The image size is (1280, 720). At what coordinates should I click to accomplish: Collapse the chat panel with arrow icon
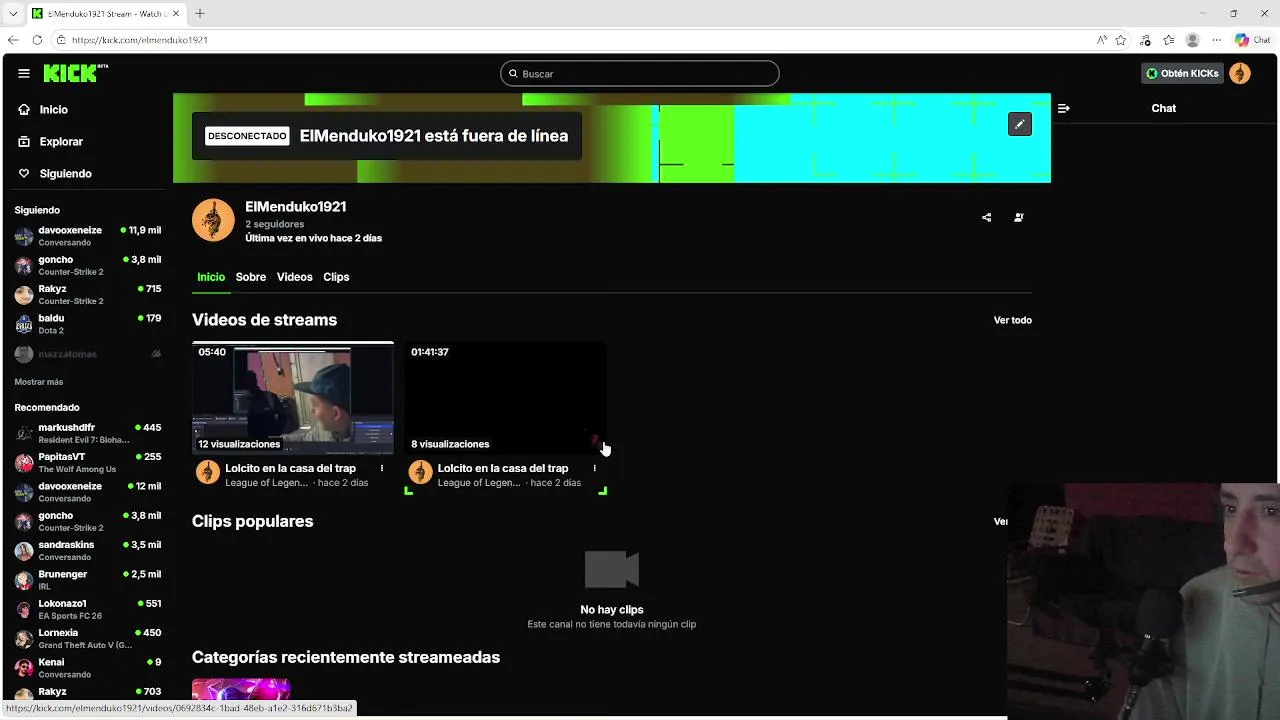point(1063,108)
